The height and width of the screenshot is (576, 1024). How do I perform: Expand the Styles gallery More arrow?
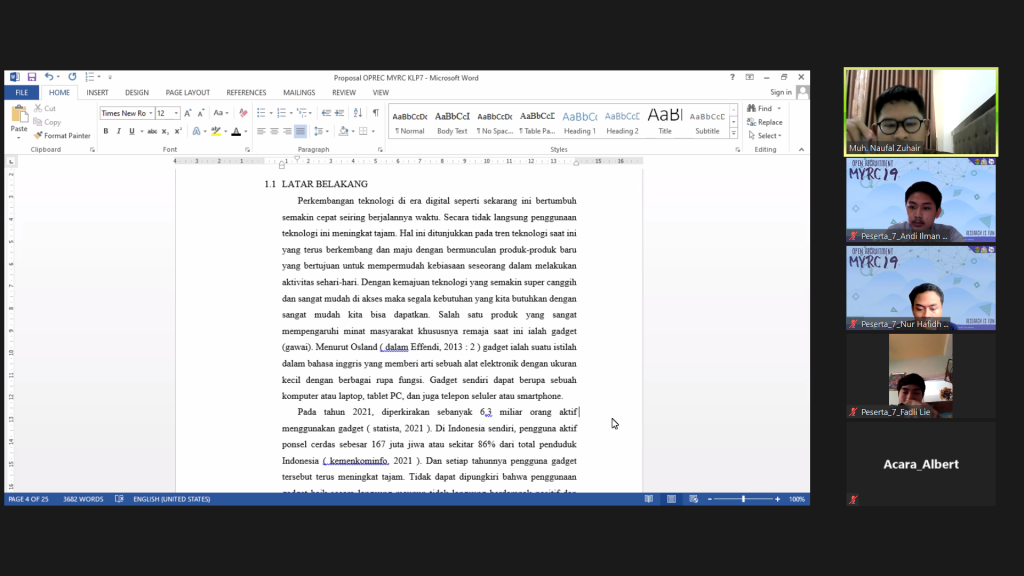tap(733, 133)
